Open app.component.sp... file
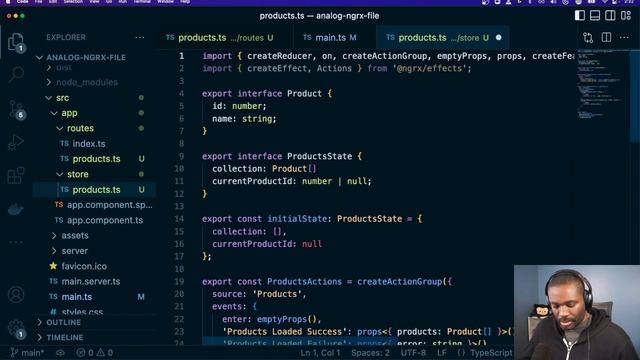640x360 pixels. pos(109,205)
